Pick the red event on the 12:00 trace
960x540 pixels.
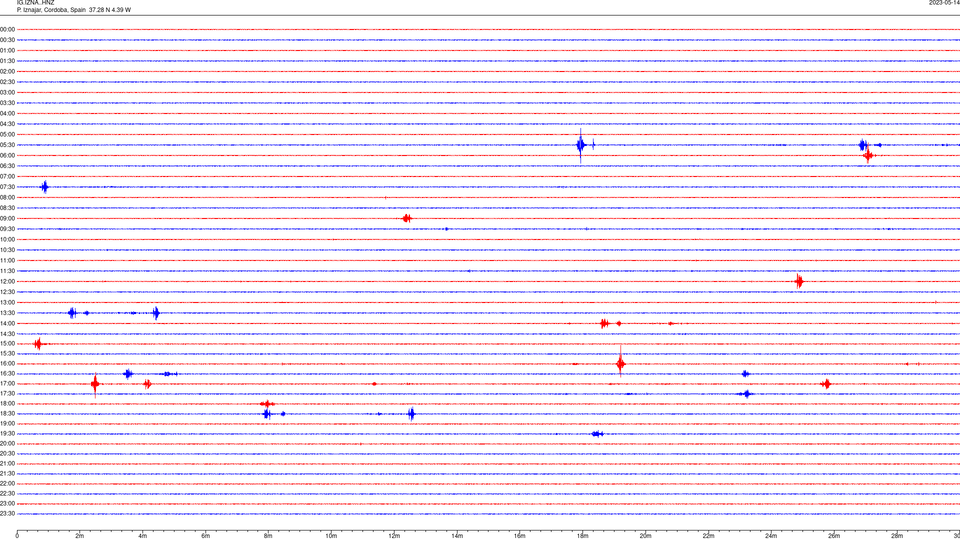pyautogui.click(x=799, y=282)
